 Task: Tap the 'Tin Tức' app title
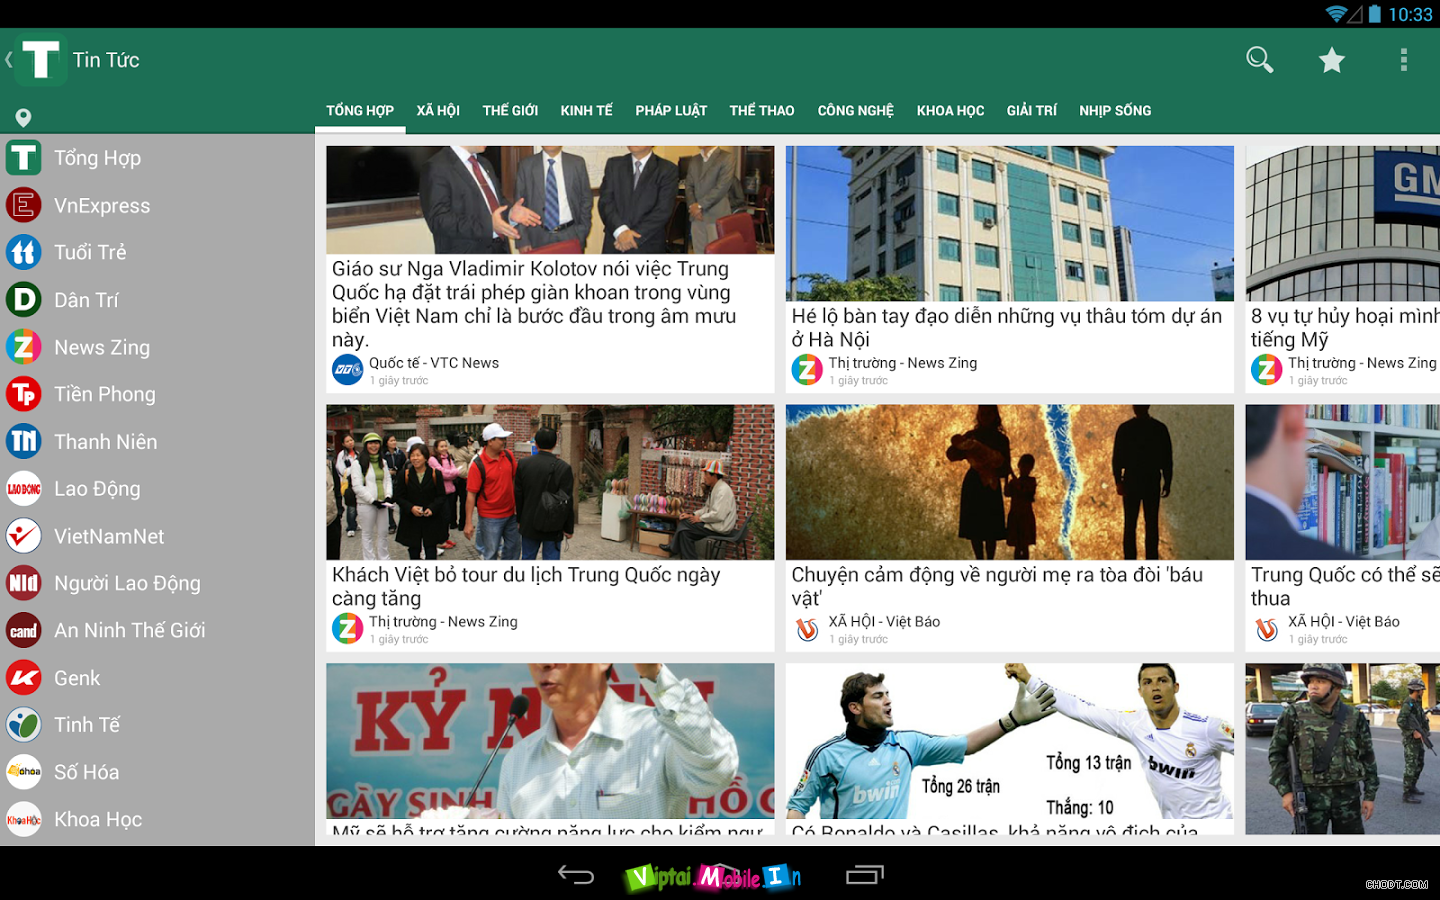(106, 60)
